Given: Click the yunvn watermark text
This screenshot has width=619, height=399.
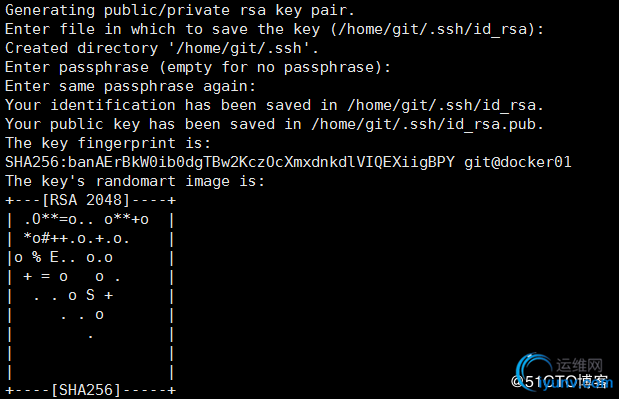Looking at the screenshot, I should tap(577, 384).
